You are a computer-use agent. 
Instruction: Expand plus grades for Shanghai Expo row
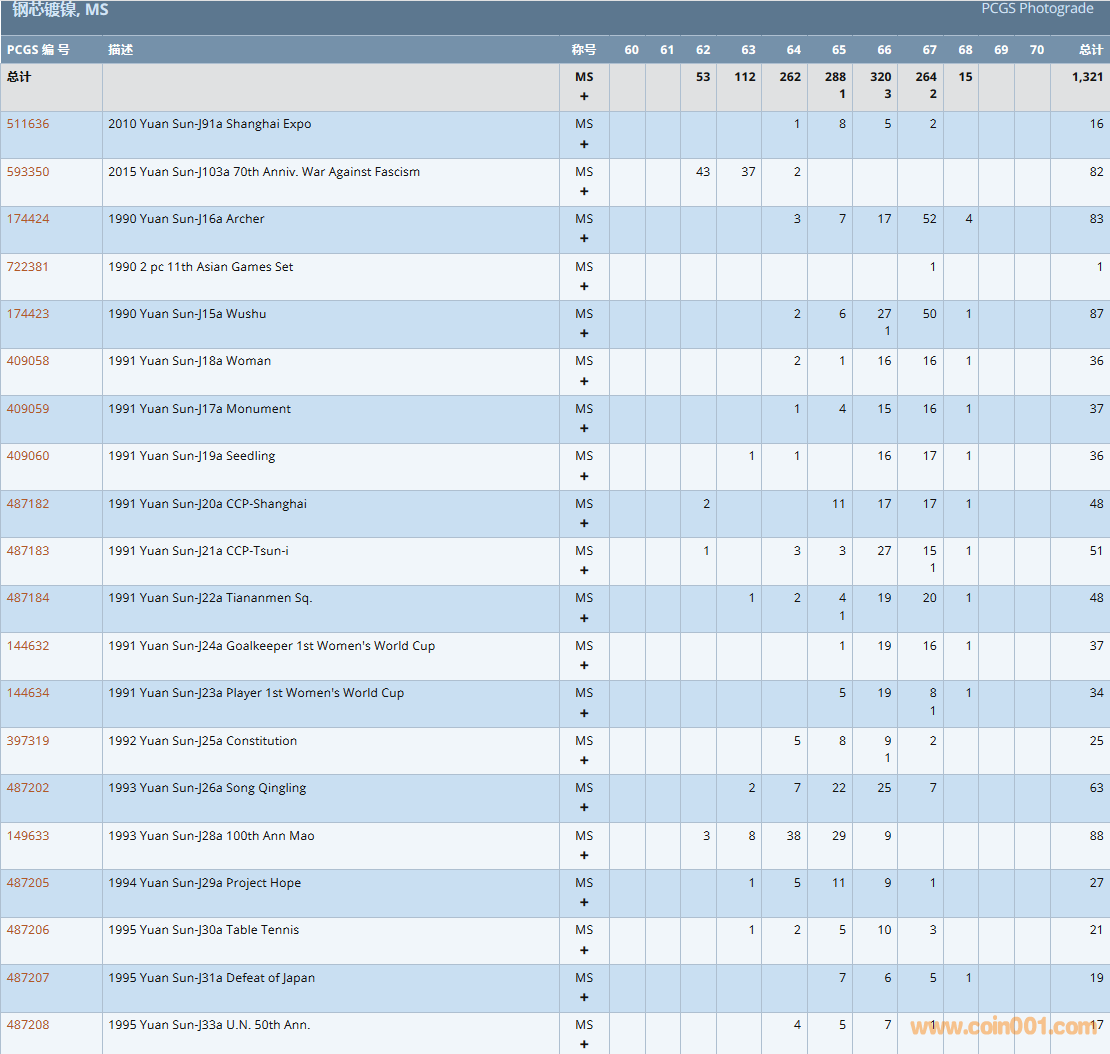pyautogui.click(x=584, y=144)
